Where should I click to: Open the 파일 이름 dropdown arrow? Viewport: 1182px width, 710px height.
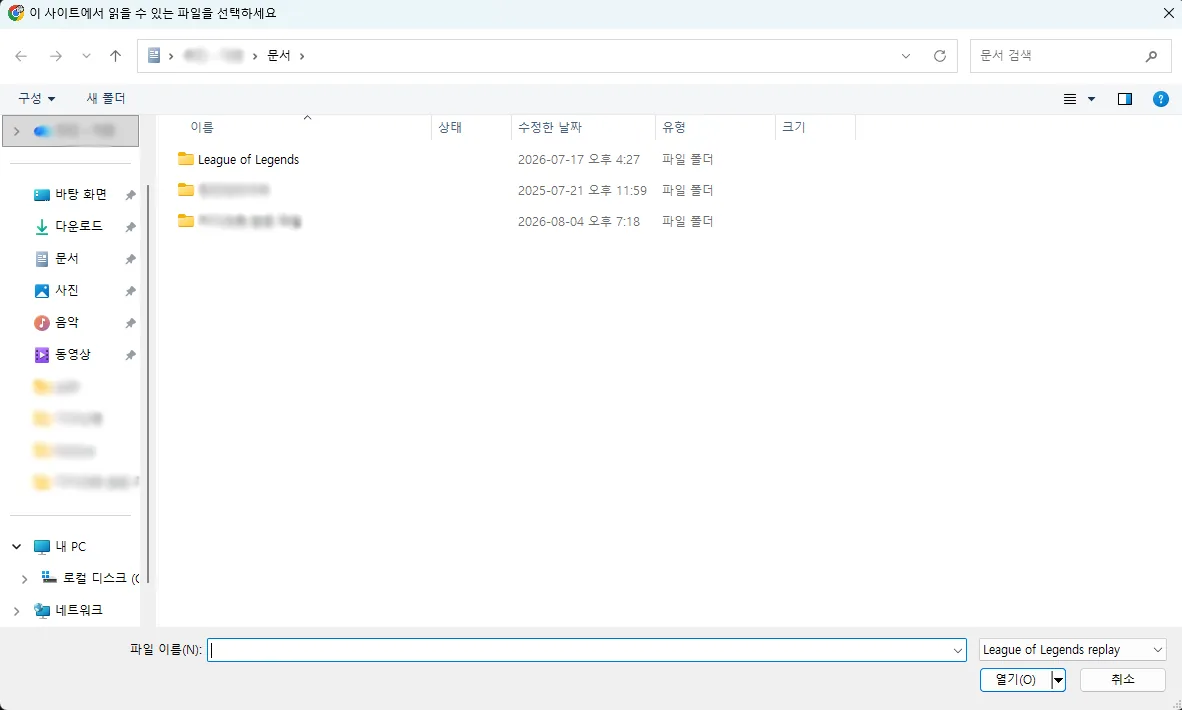click(x=958, y=650)
